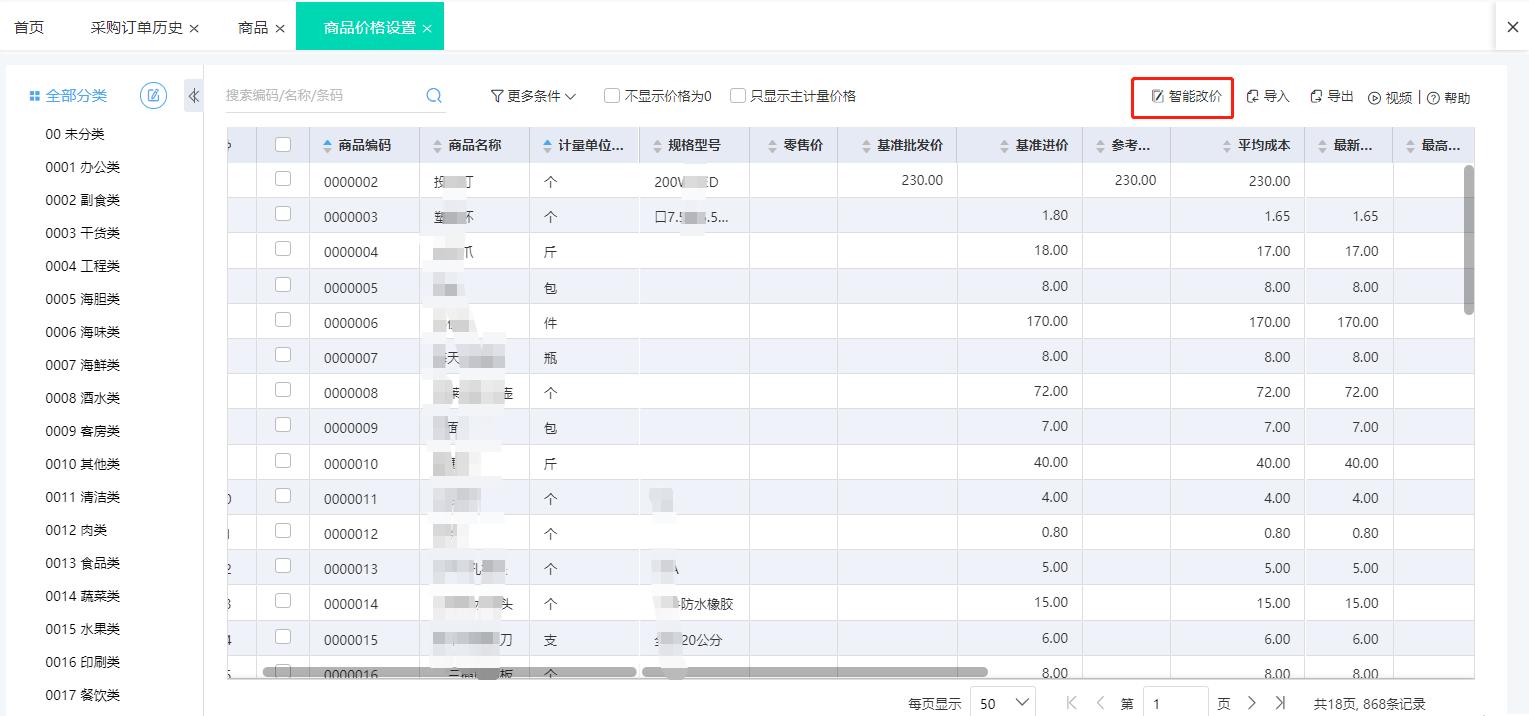This screenshot has height=716, width=1529.
Task: Open the 采购订单历史 tab
Action: pyautogui.click(x=136, y=26)
